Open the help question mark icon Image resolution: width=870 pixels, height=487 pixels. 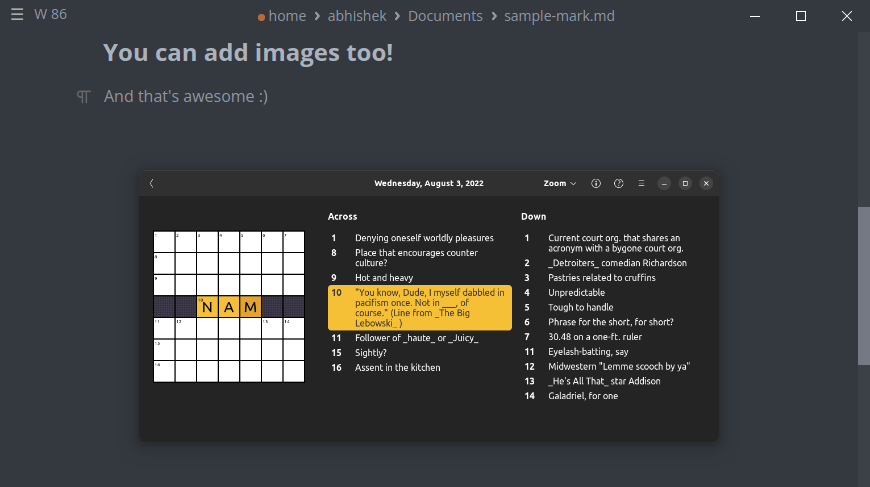tap(618, 183)
